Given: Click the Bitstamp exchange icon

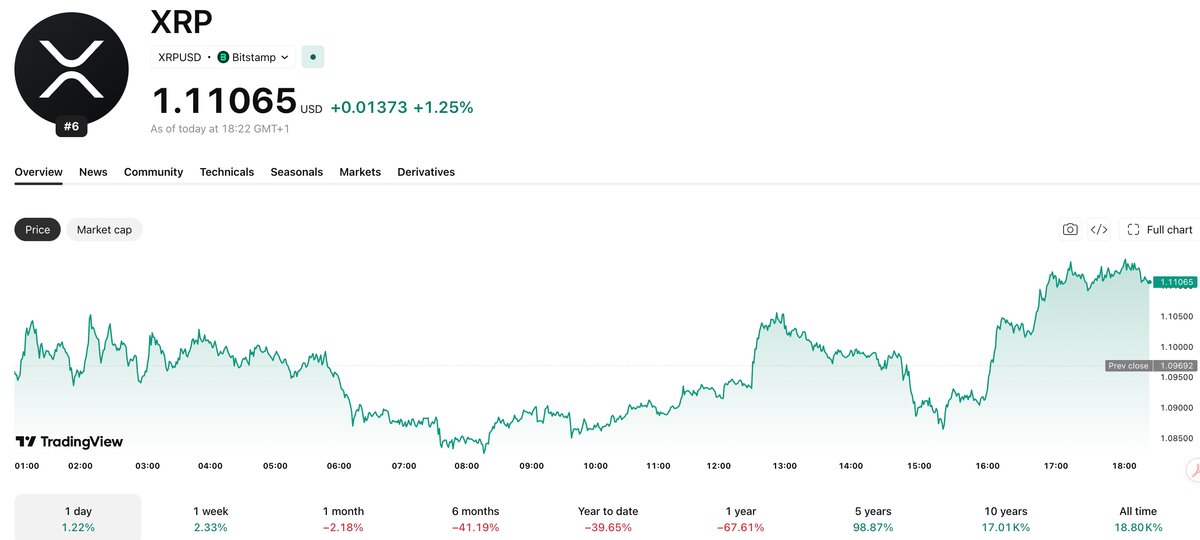Looking at the screenshot, I should point(223,57).
